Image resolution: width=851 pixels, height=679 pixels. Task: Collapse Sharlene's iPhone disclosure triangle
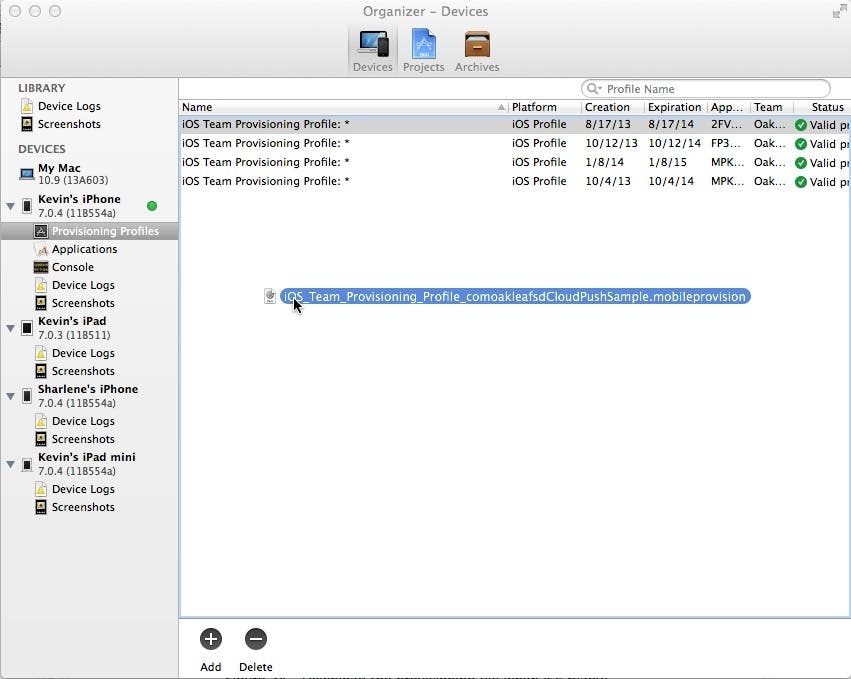click(11, 396)
